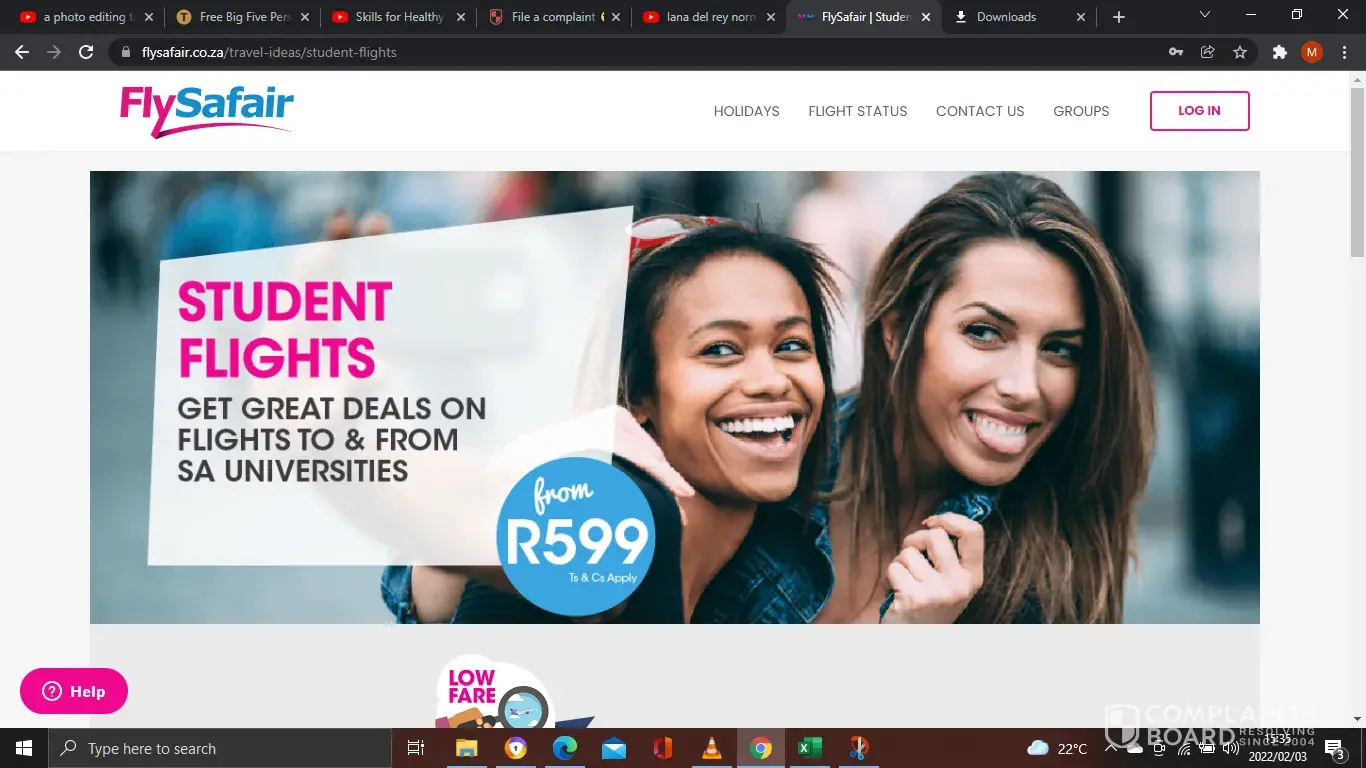Bookmark this page with the star icon
This screenshot has width=1366, height=768.
click(1240, 52)
